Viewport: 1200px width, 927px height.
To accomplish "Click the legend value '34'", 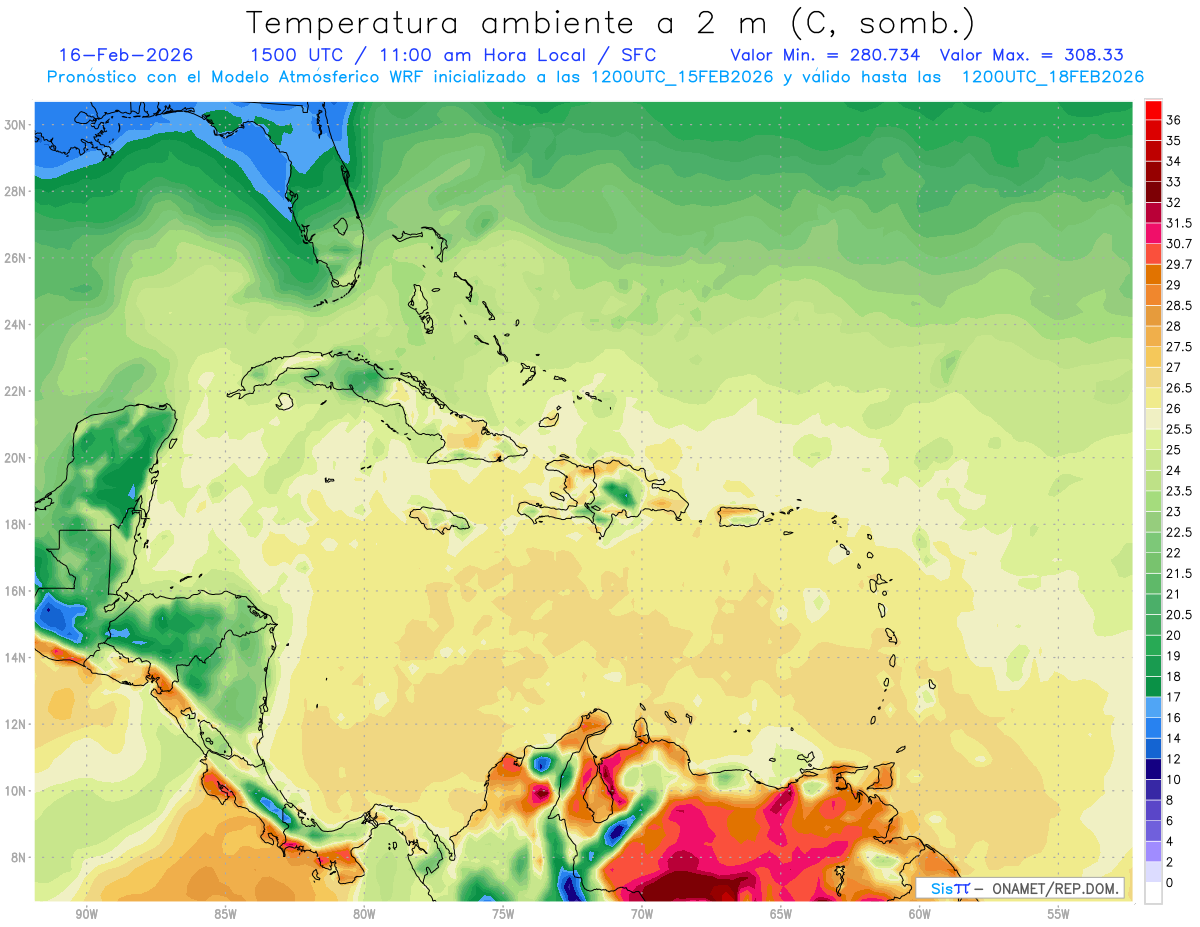I will coord(1174,161).
